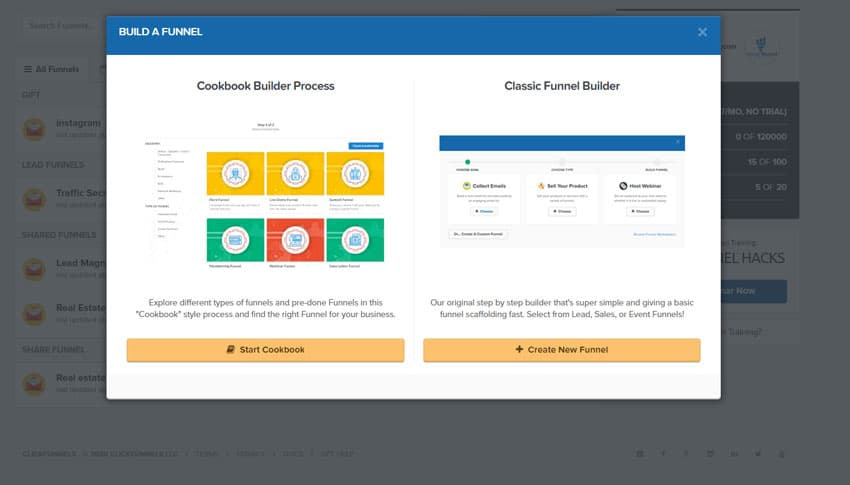This screenshot has width=850, height=485.
Task: Click the Start Cookbook button
Action: [266, 350]
